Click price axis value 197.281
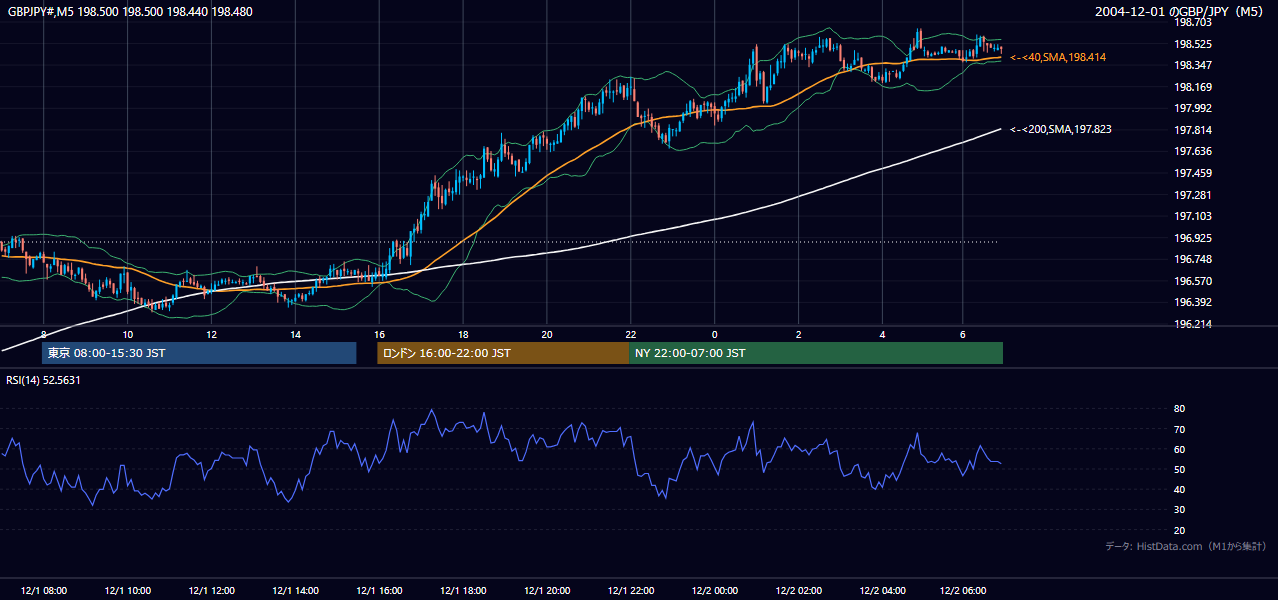 tap(1193, 195)
